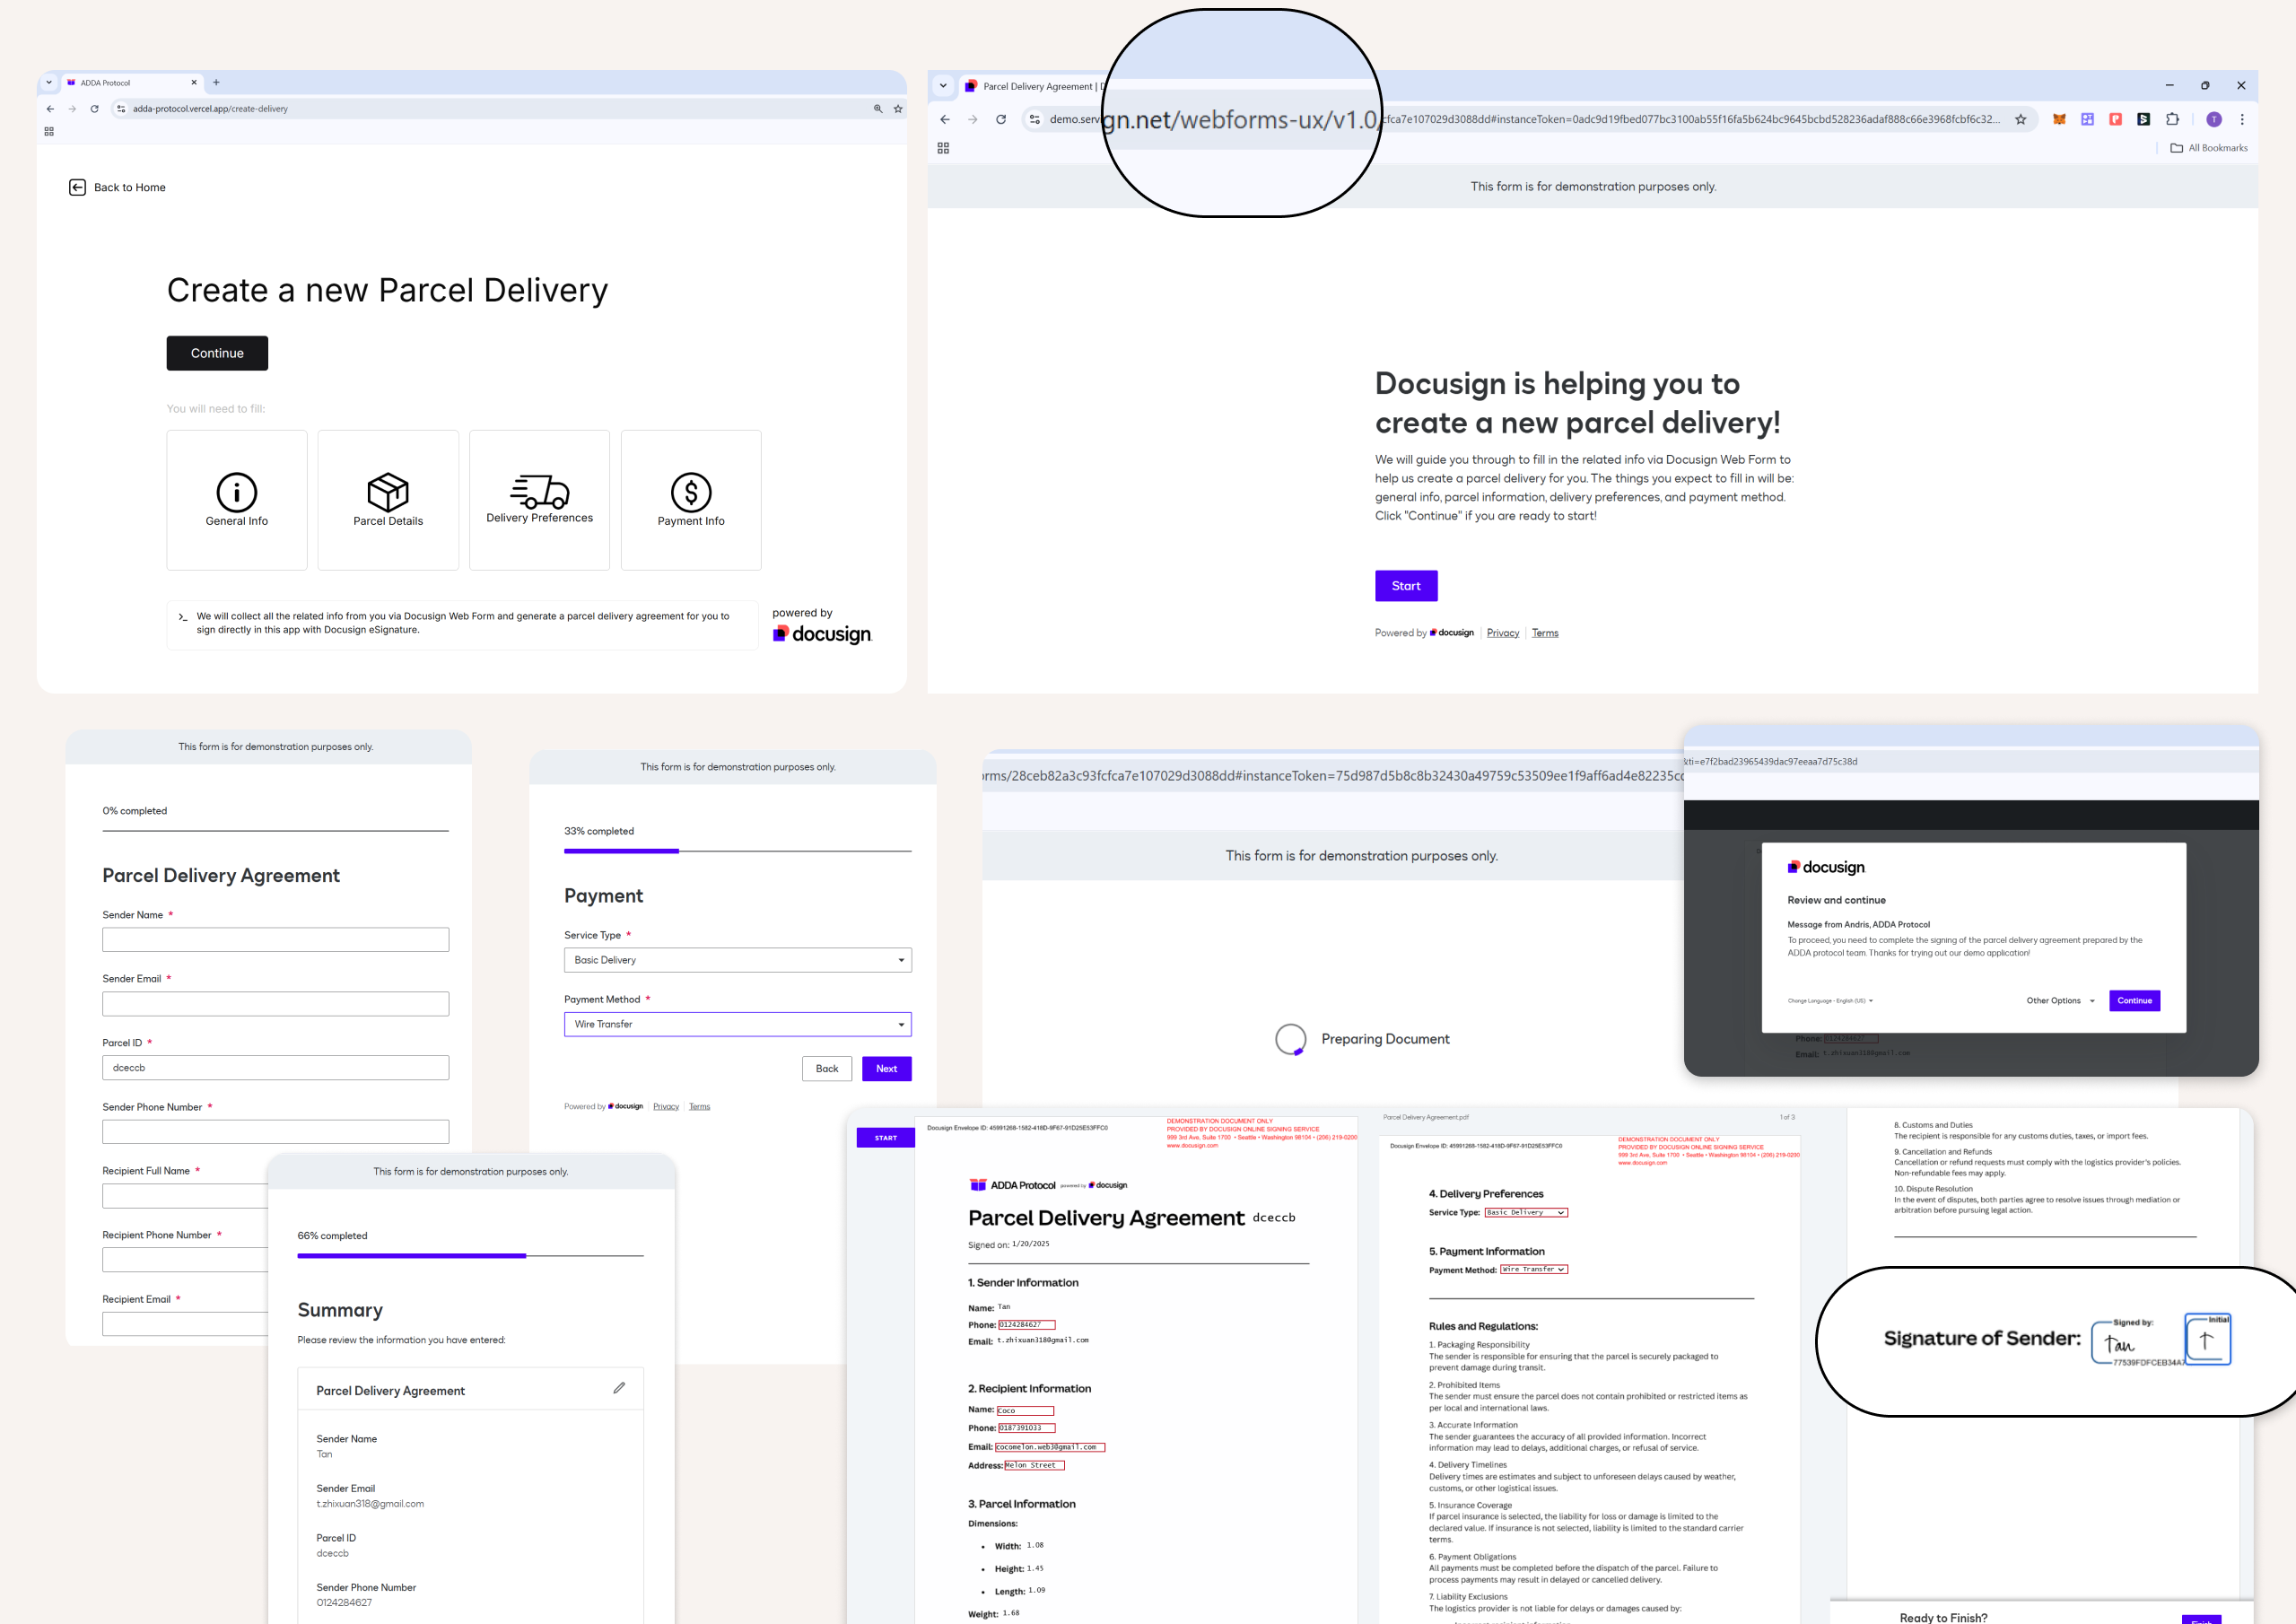Open the purple T profile avatar

pyautogui.click(x=2214, y=119)
